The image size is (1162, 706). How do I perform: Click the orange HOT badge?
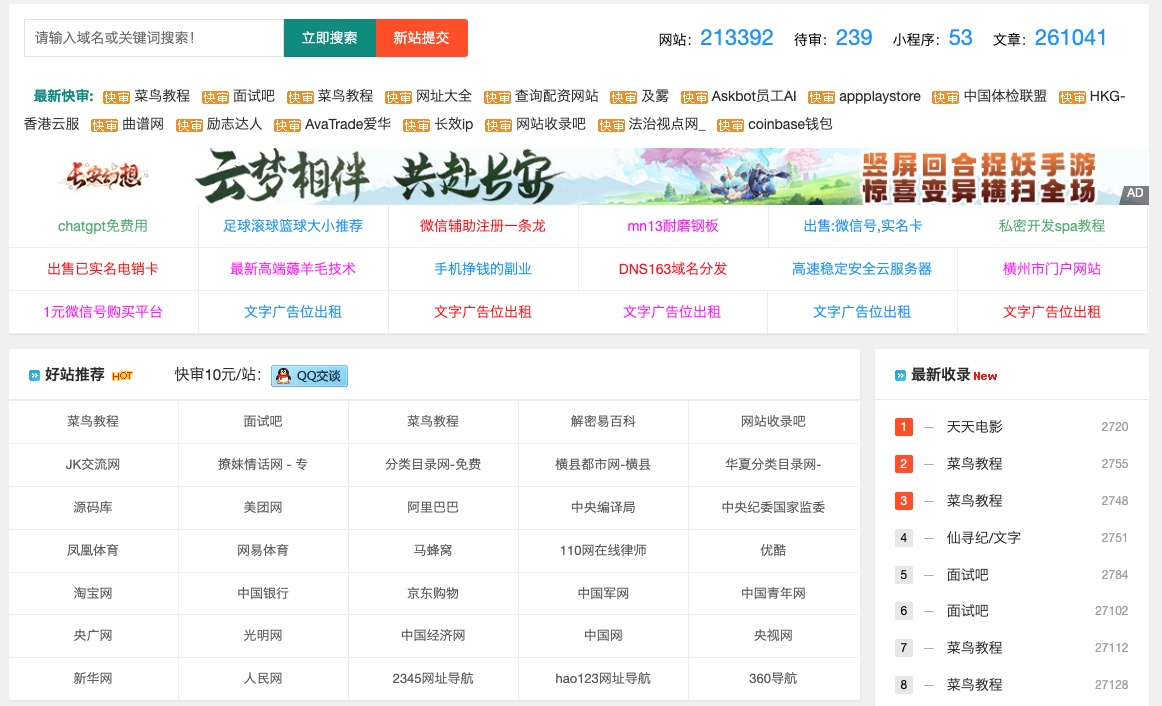pyautogui.click(x=122, y=376)
